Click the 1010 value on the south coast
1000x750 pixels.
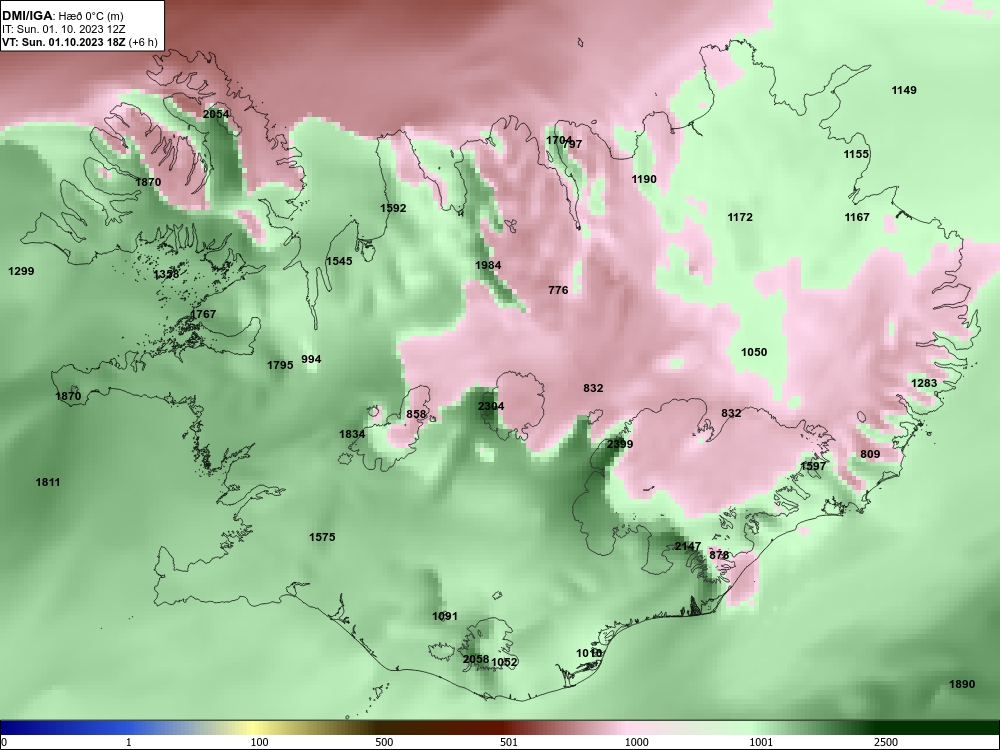pos(589,654)
